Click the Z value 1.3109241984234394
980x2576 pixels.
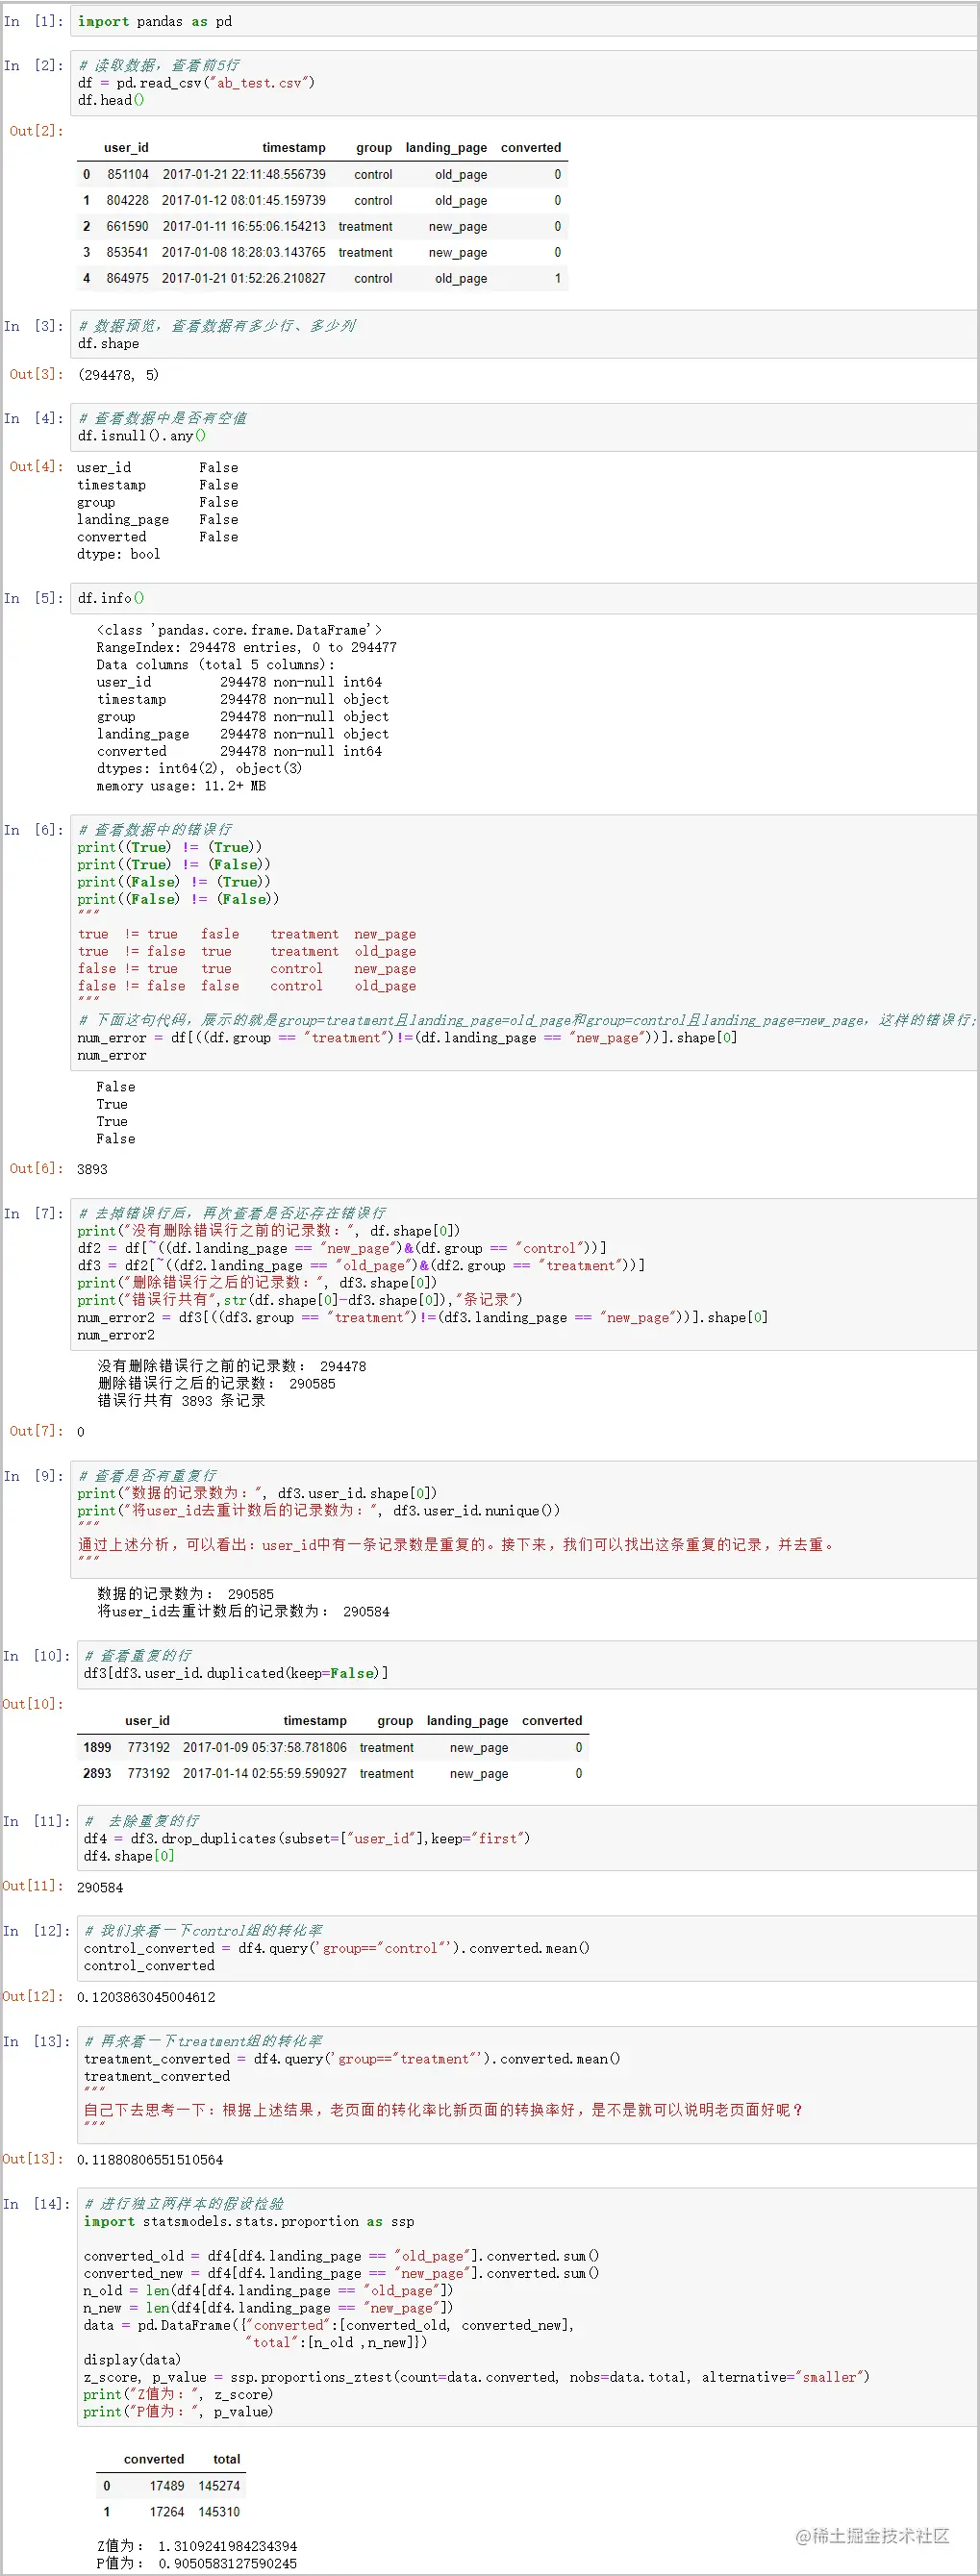click(227, 2546)
